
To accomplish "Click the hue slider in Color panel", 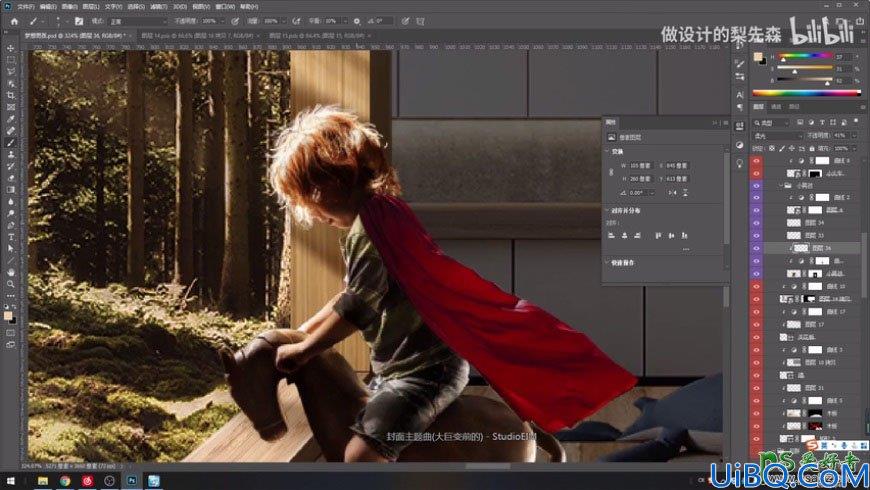I will point(805,56).
